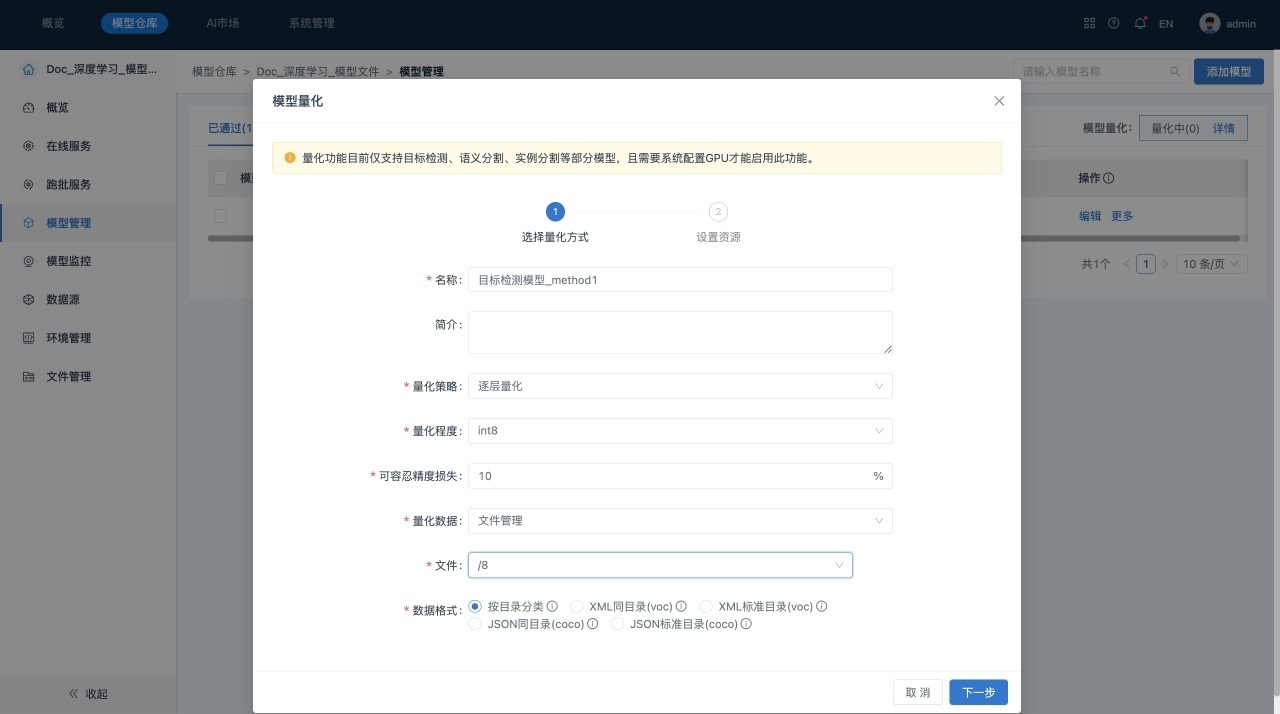Screen dimensions: 1280x714
Task: Click the notification bell icon
Action: tap(1140, 23)
